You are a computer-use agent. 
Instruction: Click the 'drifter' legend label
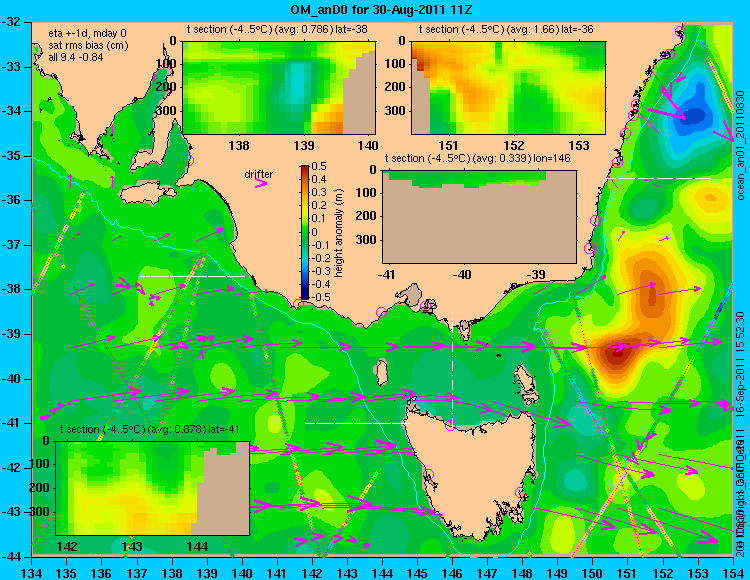(259, 174)
